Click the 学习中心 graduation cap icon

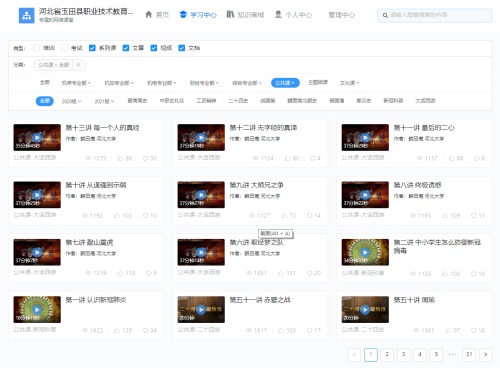[183, 14]
